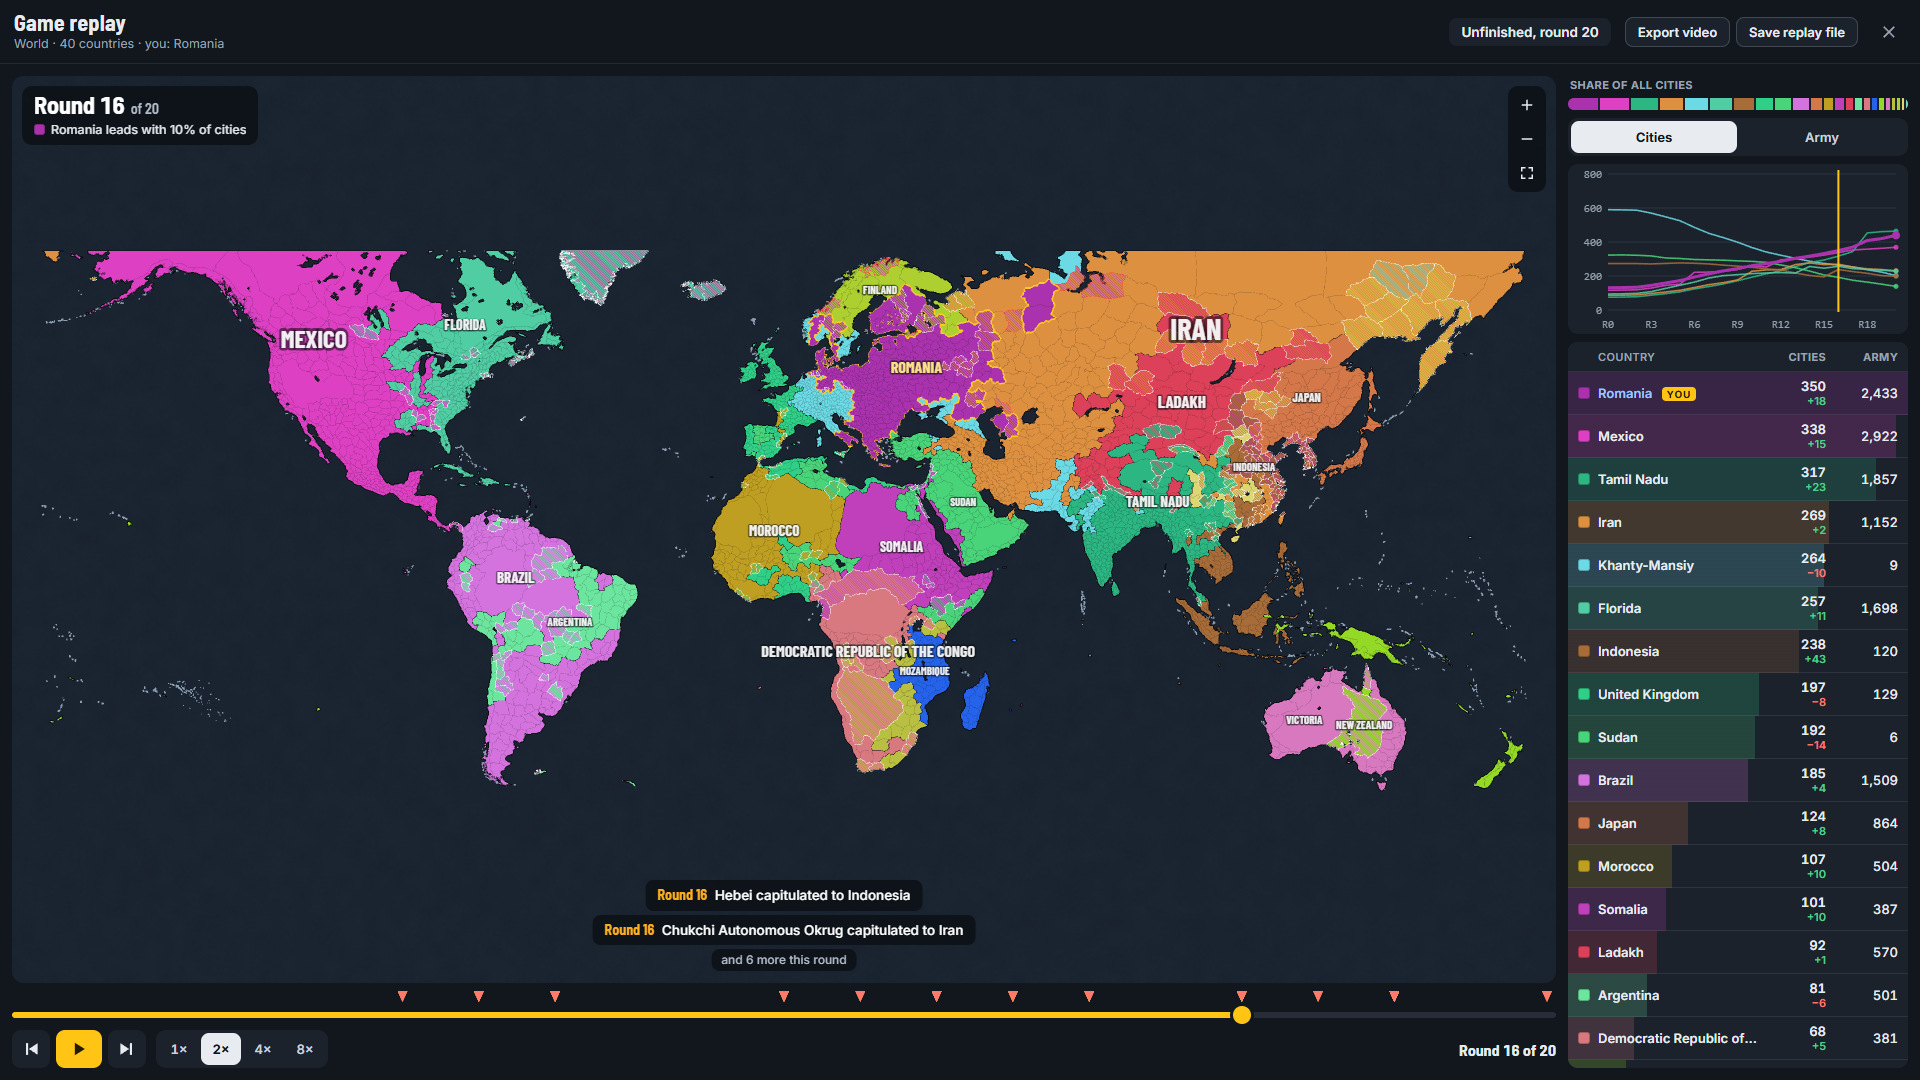1920x1080 pixels.
Task: Select the Cities tab
Action: pyautogui.click(x=1654, y=137)
